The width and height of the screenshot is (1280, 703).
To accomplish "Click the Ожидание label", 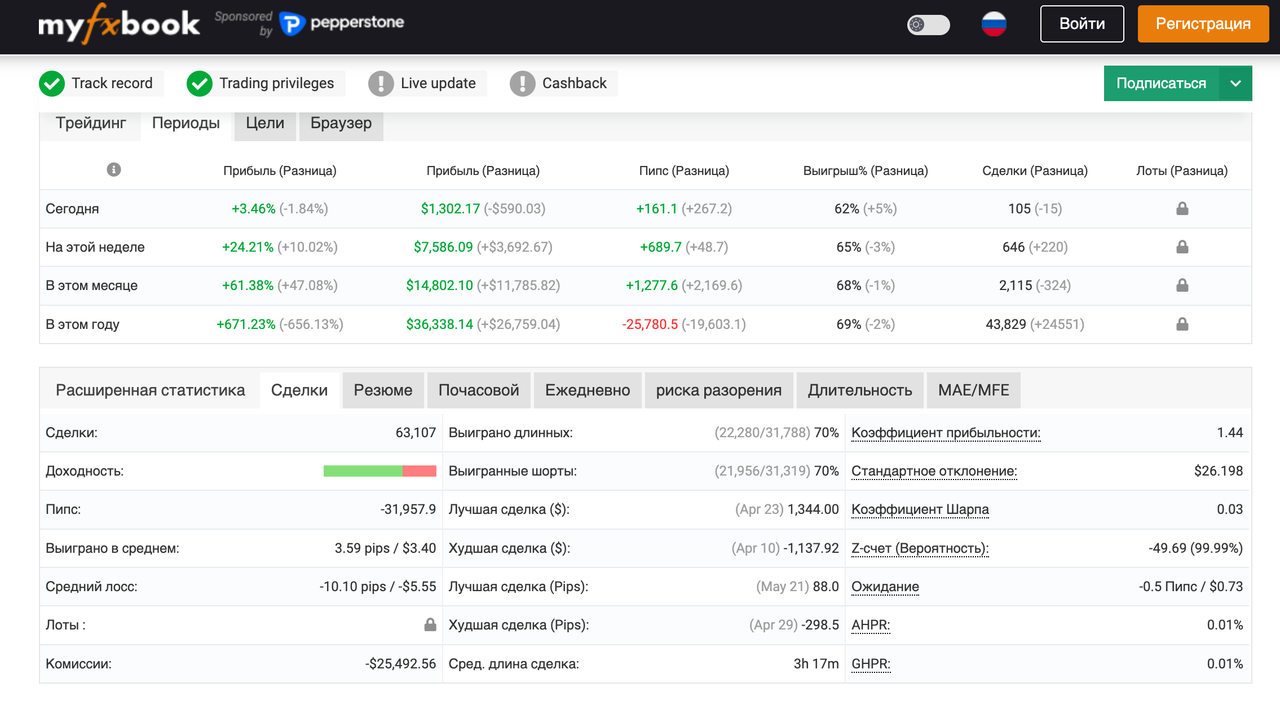I will tap(885, 586).
